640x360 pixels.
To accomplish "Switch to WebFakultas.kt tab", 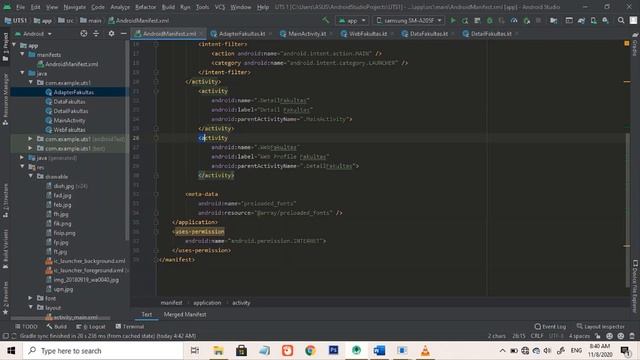I will tap(367, 34).
